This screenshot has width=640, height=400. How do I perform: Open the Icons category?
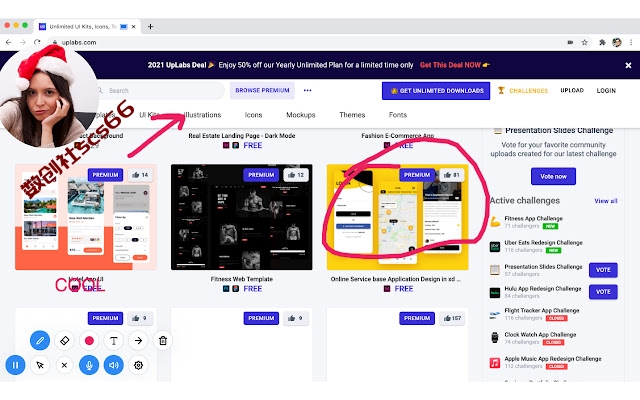253,115
